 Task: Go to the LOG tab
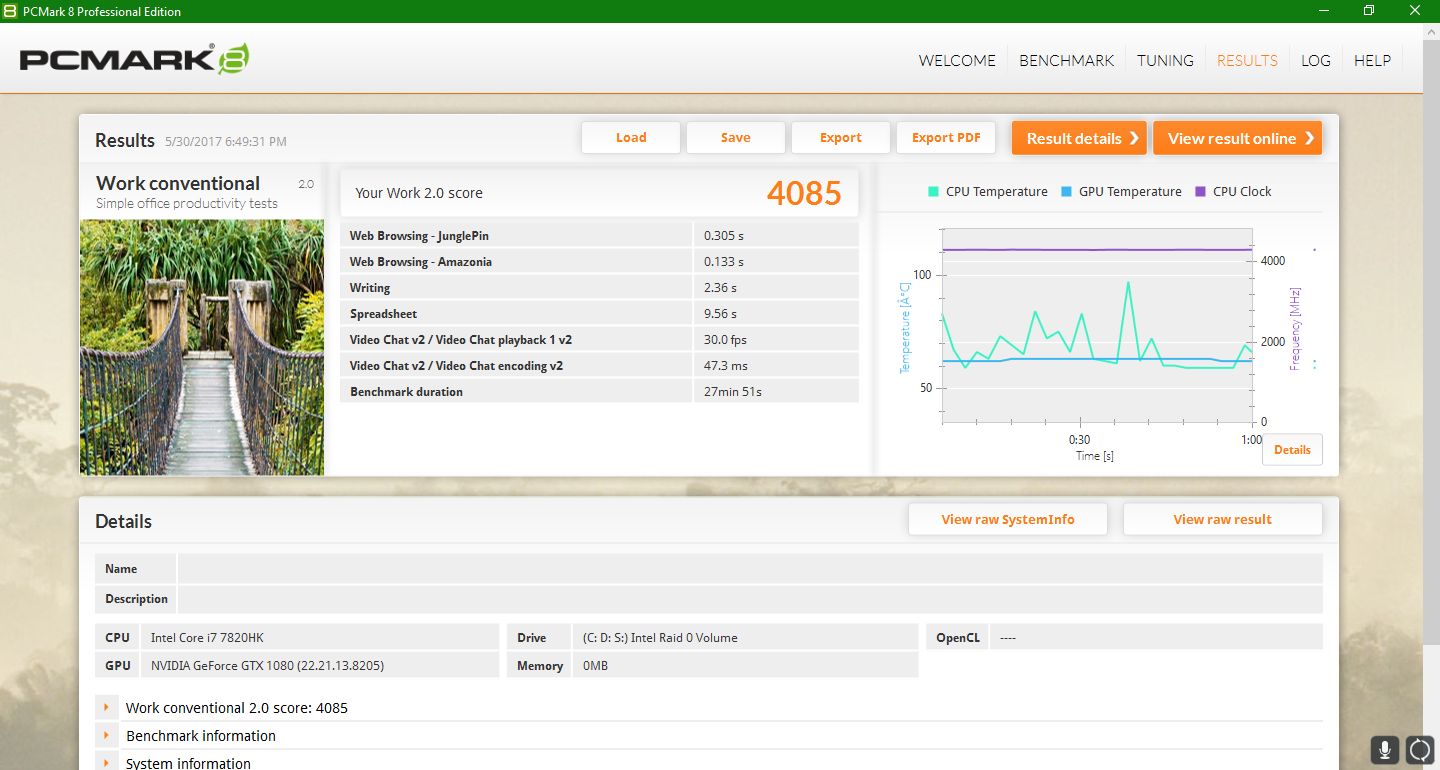(x=1316, y=61)
